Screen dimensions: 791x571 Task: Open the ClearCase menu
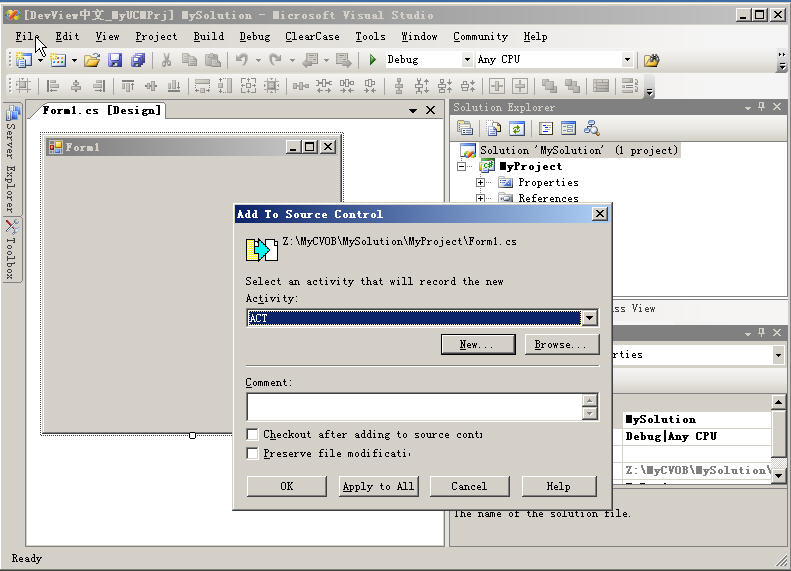tap(312, 37)
